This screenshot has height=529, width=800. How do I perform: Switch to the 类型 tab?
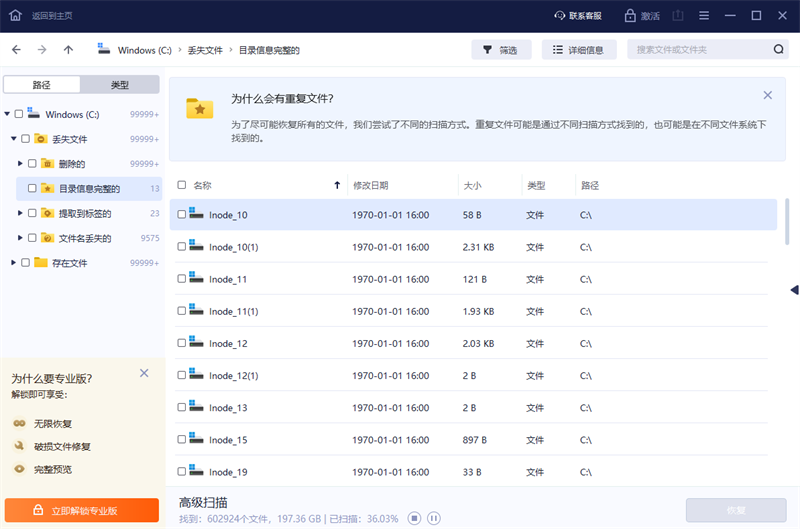point(119,85)
